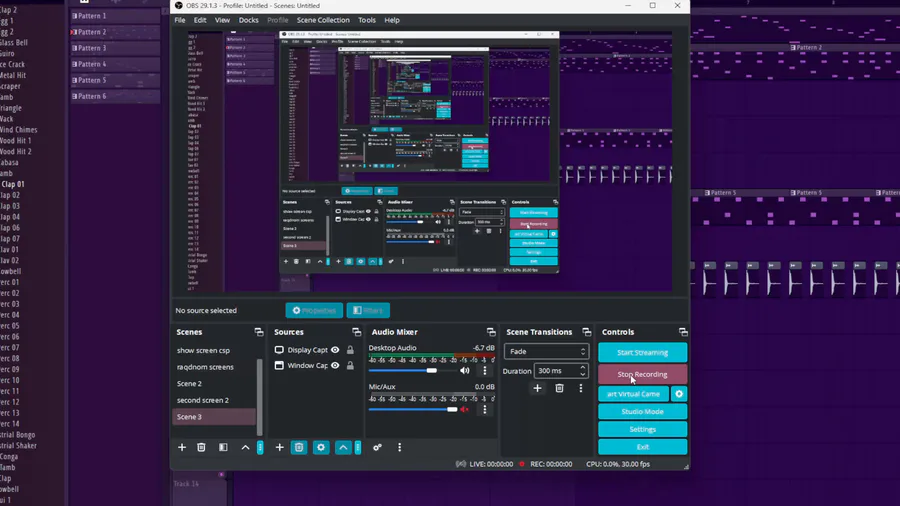
Task: Open source properties gear icon
Action: point(321,447)
